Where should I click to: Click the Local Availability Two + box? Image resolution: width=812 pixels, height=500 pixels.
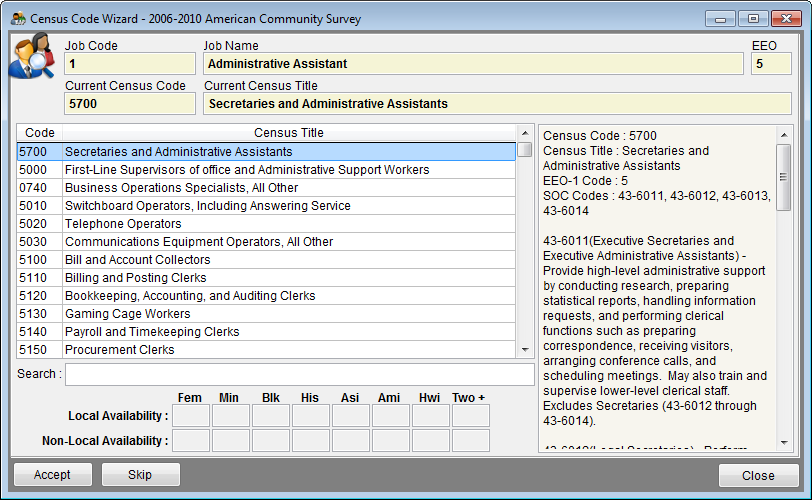471,416
